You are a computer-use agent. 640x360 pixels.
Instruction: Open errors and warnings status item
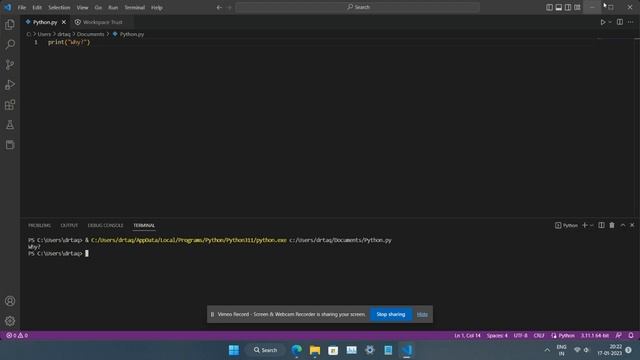[x=17, y=336]
